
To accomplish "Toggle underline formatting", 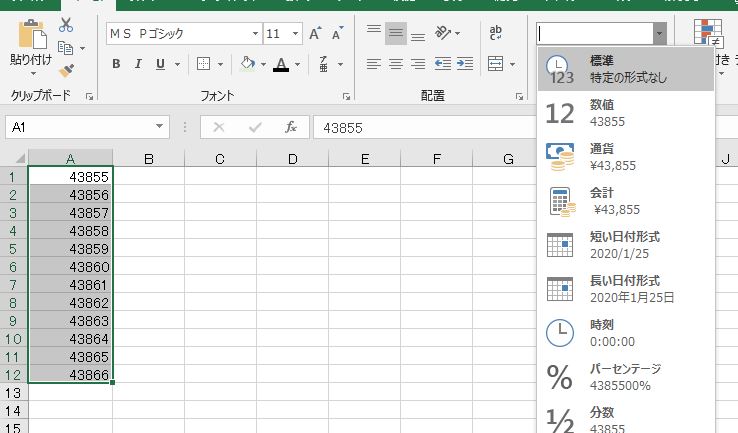I will click(x=160, y=64).
